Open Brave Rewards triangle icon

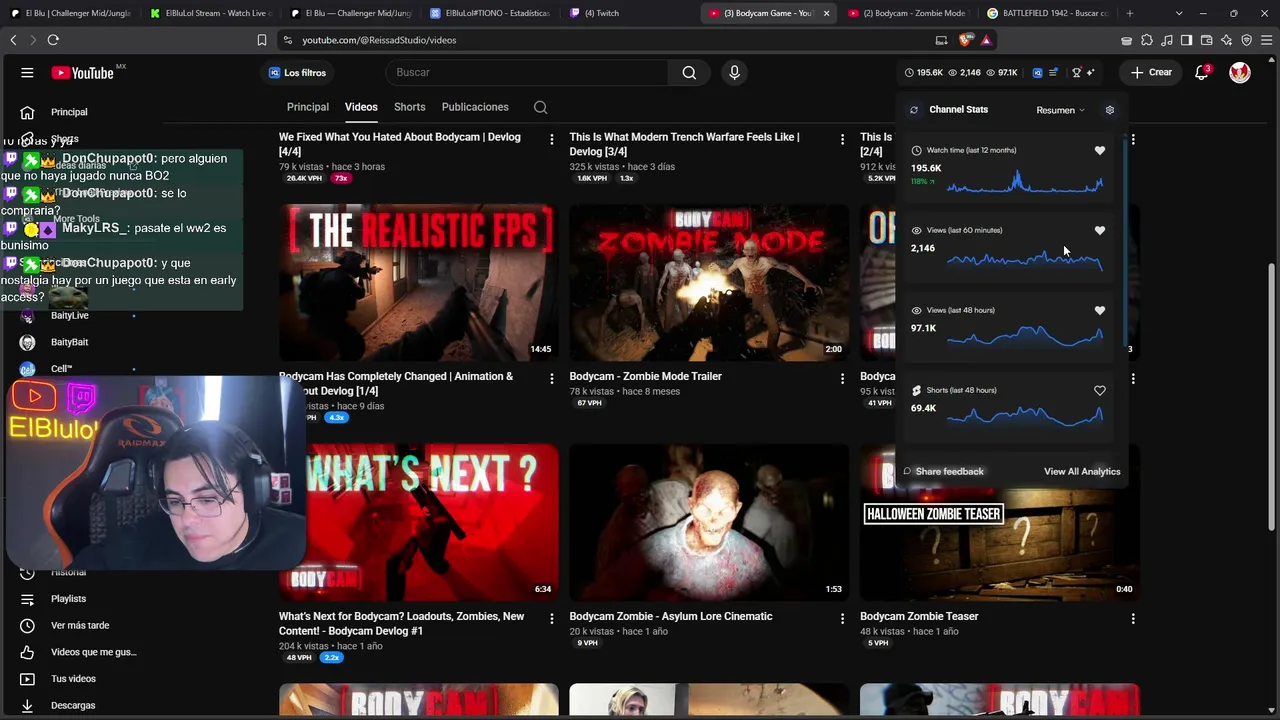tap(986, 40)
